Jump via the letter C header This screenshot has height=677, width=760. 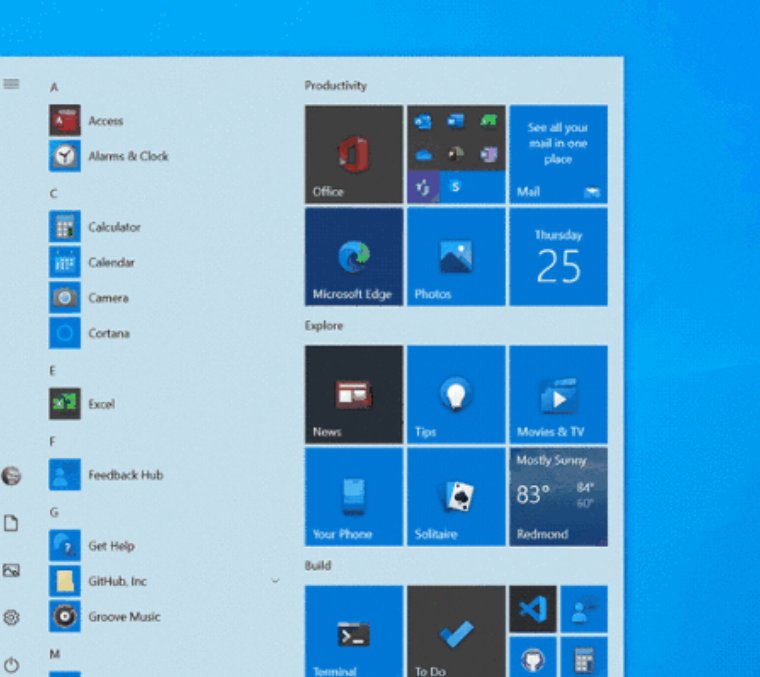(x=53, y=193)
